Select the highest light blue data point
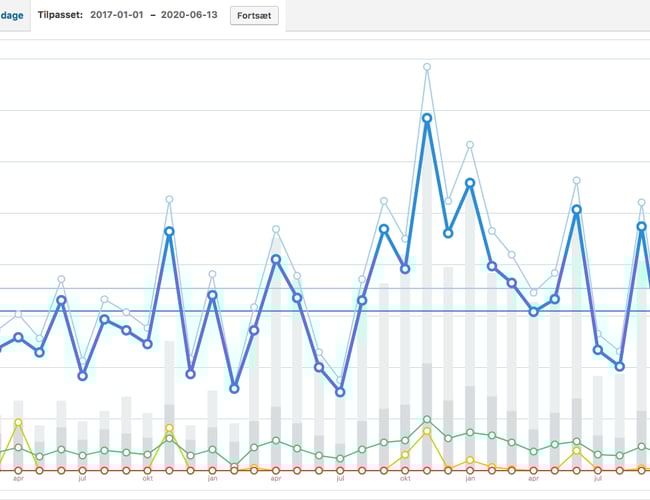Viewport: 650px width, 500px height. coord(427,67)
